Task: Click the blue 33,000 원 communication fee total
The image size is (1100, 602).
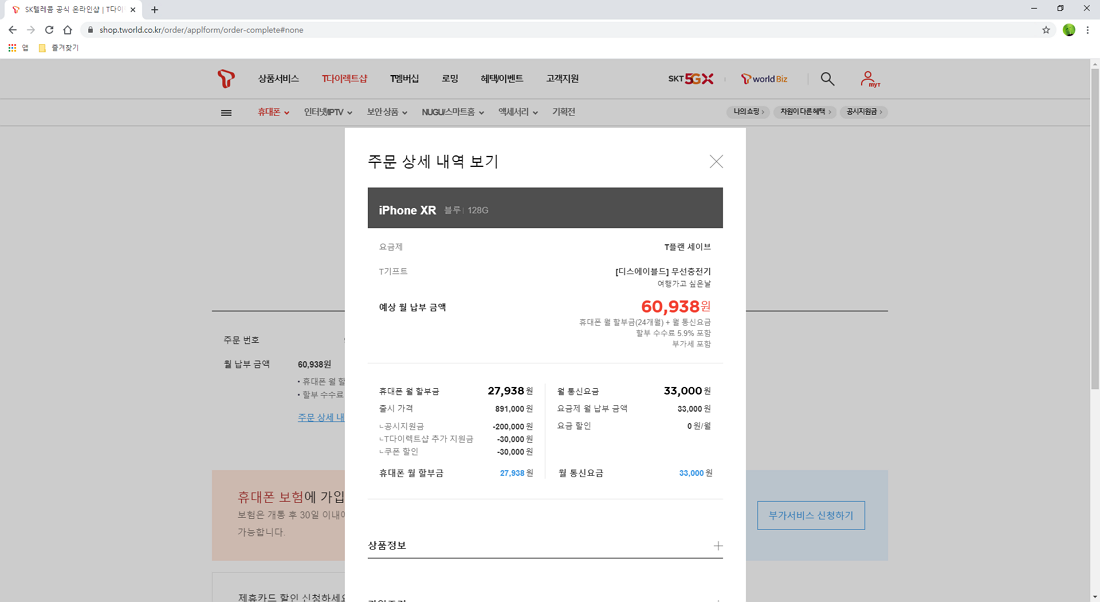Action: 695,474
